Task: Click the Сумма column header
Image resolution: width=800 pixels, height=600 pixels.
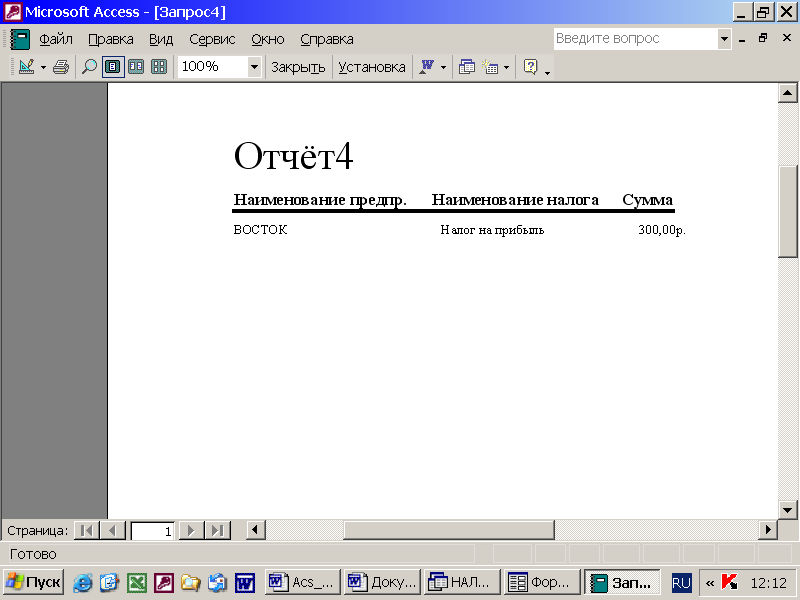Action: 647,199
